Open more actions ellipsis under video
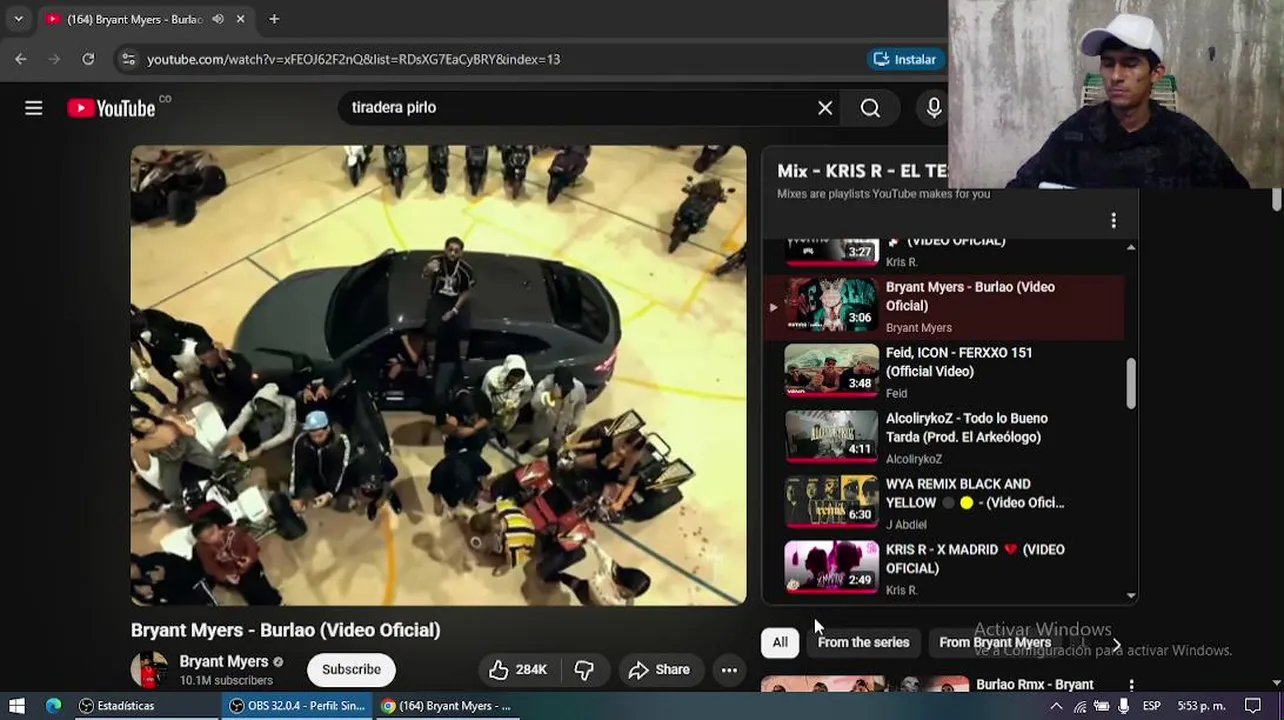This screenshot has width=1284, height=720. [729, 670]
